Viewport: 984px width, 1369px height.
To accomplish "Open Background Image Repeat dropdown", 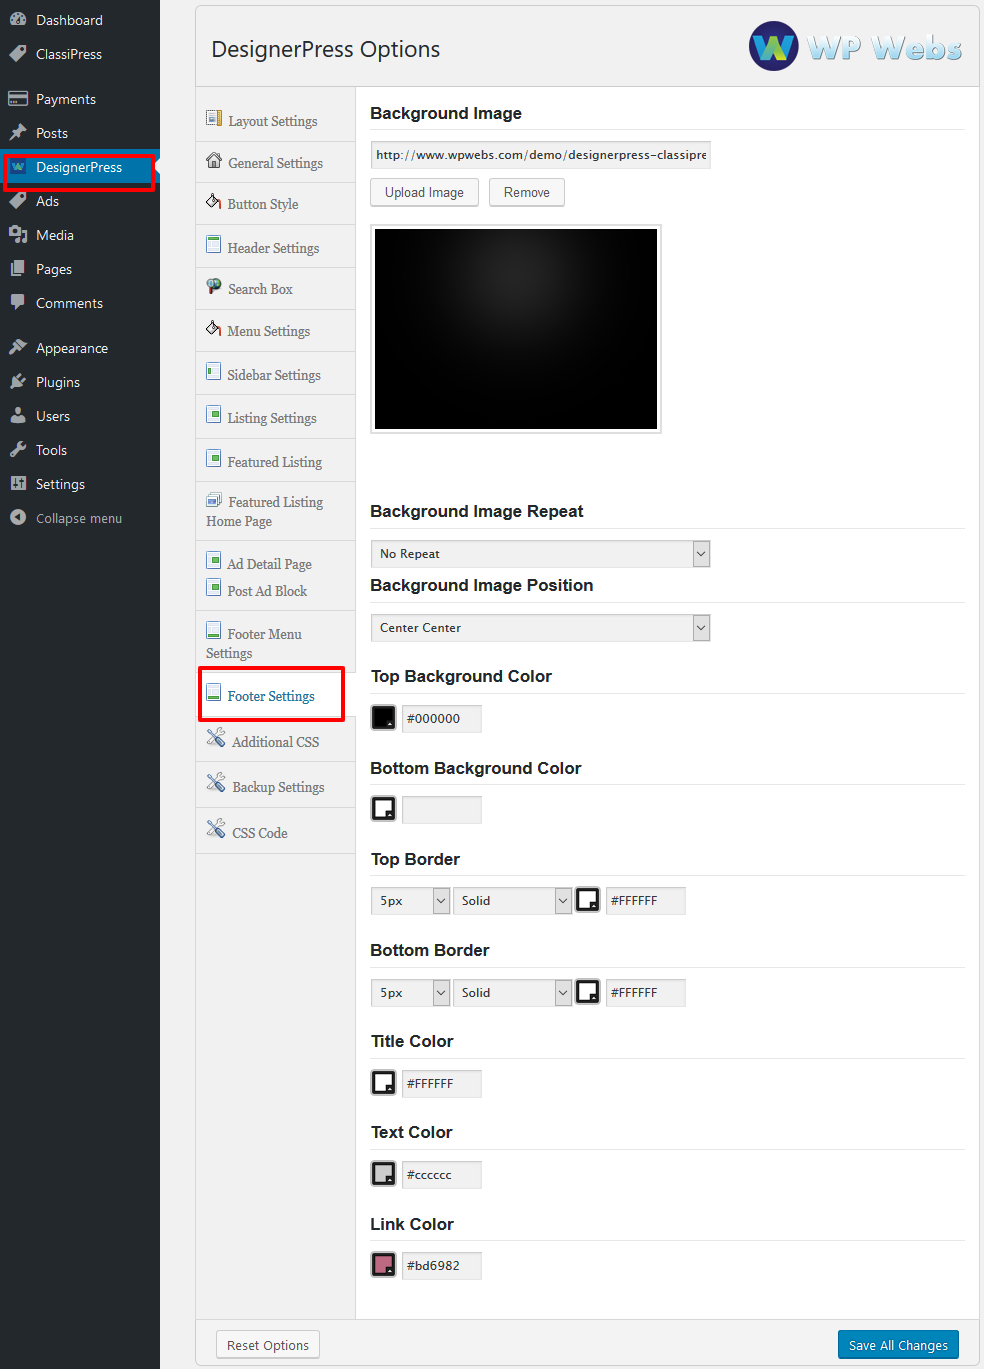I will (540, 554).
